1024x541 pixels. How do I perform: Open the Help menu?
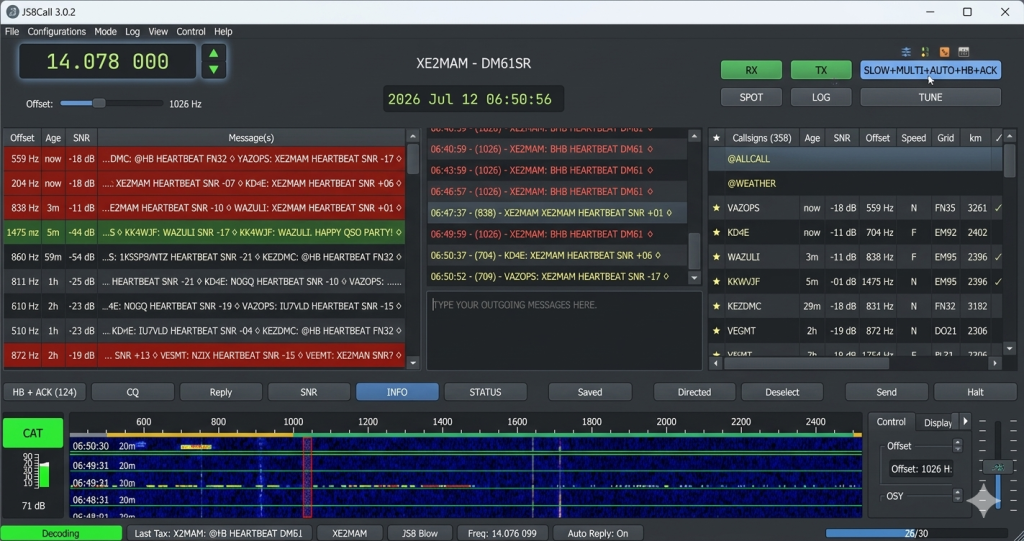click(x=223, y=31)
